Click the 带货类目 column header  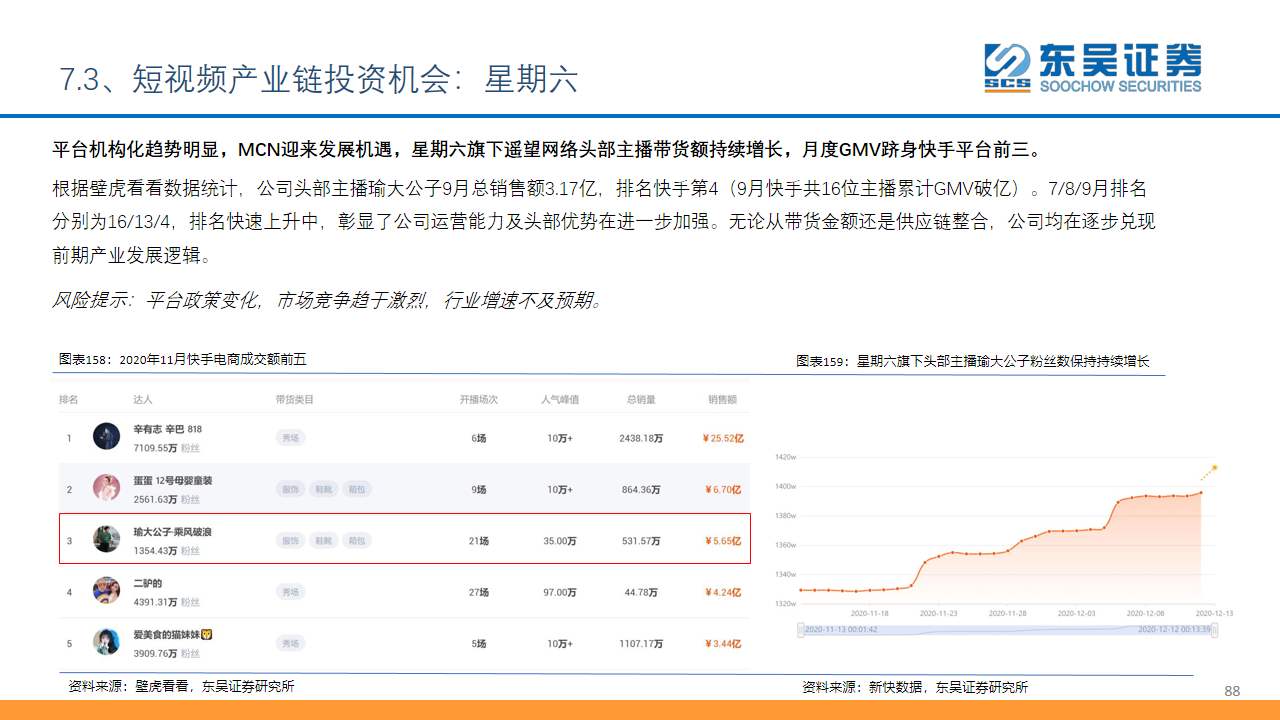tap(294, 399)
